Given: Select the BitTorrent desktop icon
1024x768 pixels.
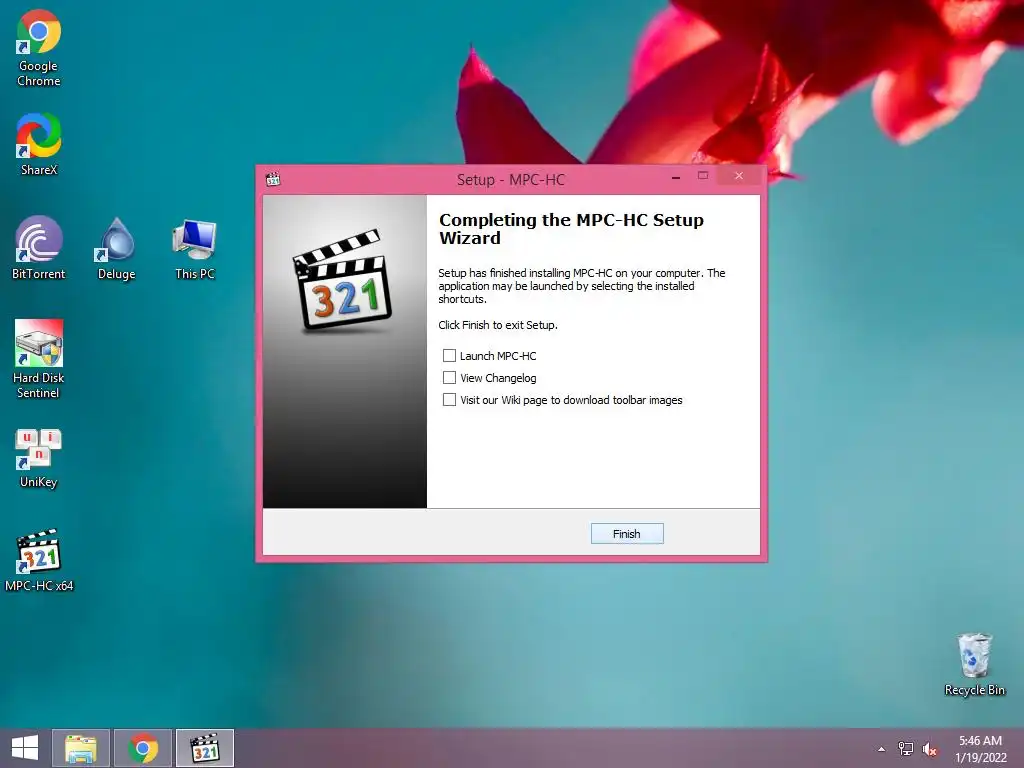Looking at the screenshot, I should tap(39, 248).
